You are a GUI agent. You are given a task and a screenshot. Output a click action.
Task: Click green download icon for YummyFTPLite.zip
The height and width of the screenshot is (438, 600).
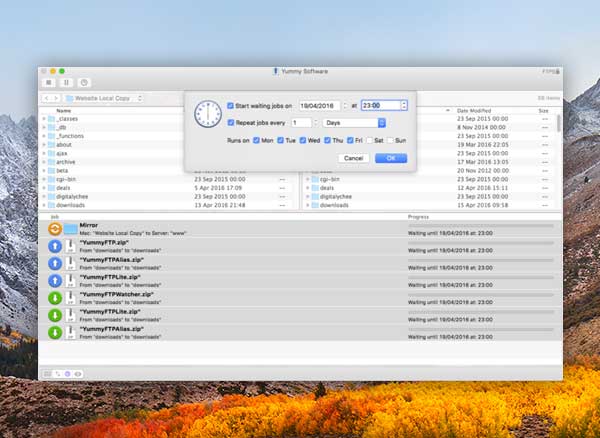click(x=55, y=315)
